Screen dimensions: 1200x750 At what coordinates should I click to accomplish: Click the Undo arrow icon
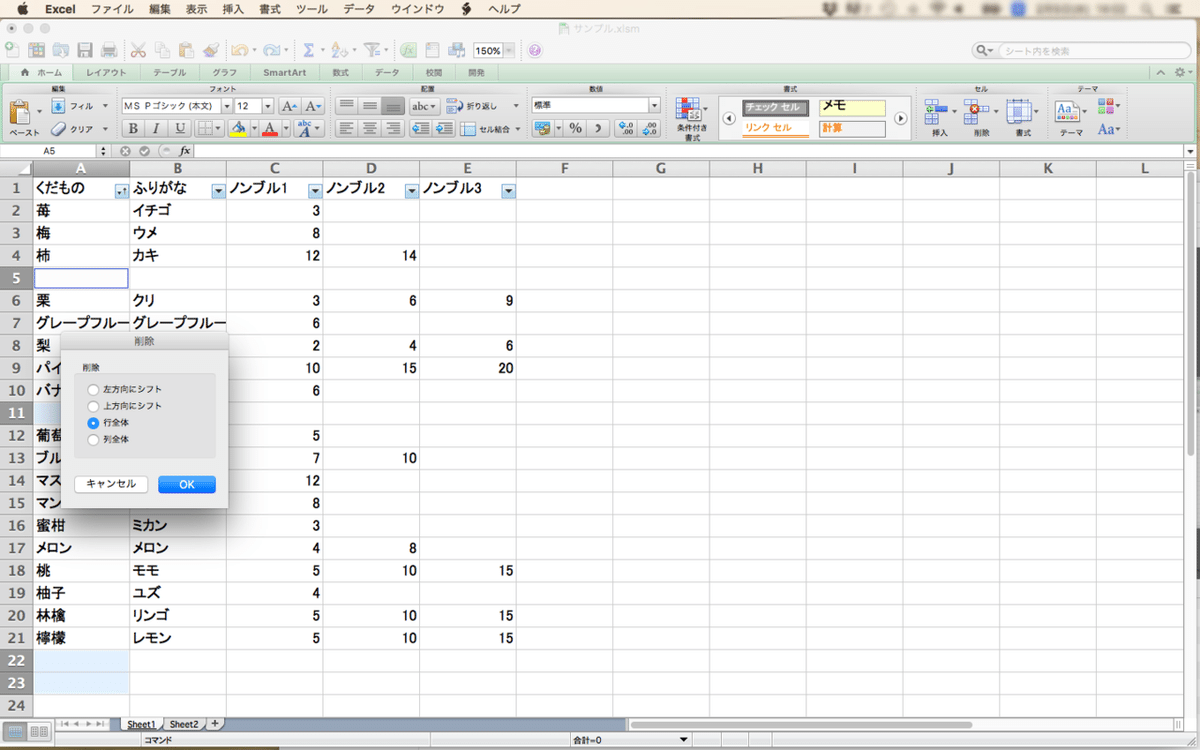click(x=240, y=49)
